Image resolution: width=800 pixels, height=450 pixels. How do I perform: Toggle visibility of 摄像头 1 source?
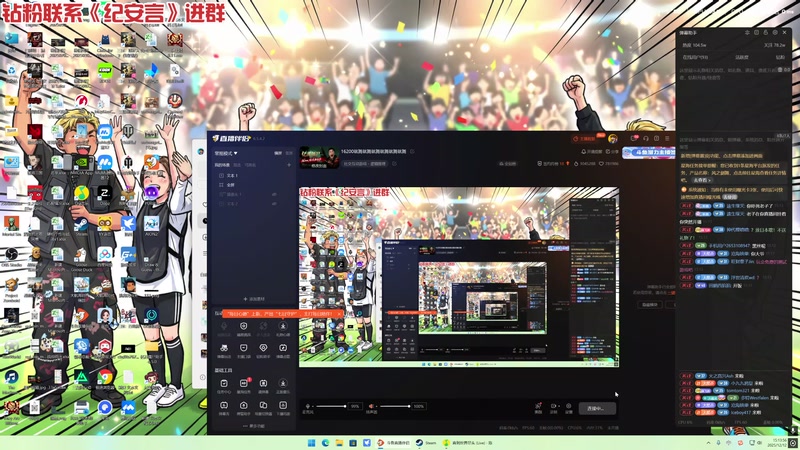[x=274, y=194]
